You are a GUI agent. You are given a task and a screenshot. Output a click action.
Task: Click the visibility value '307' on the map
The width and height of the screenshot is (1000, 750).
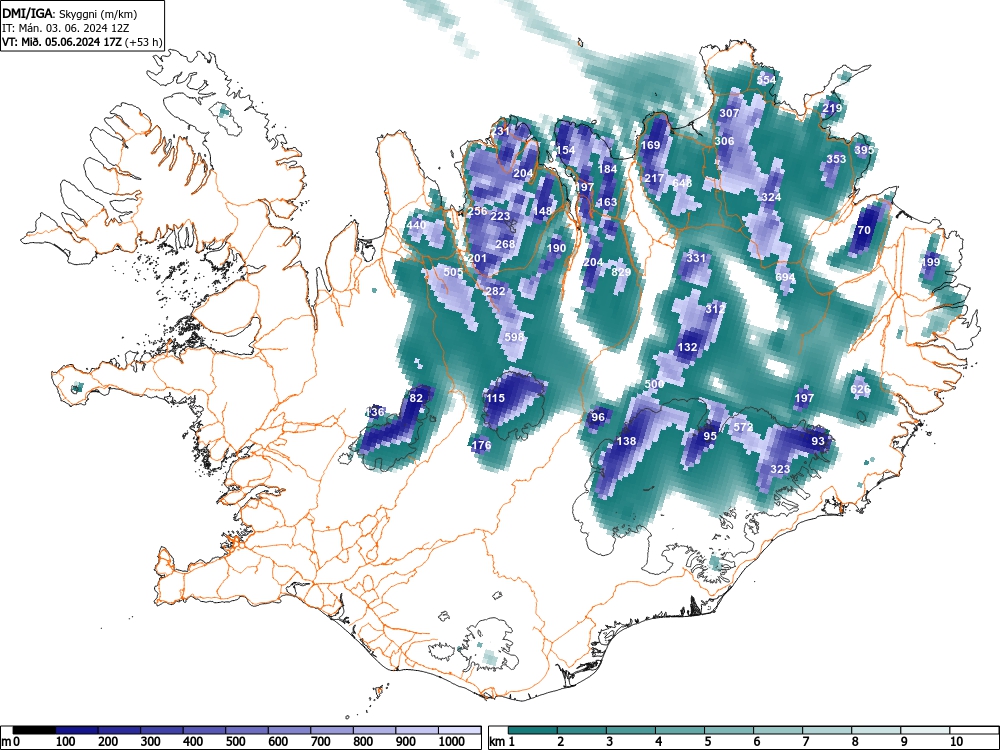coord(729,113)
